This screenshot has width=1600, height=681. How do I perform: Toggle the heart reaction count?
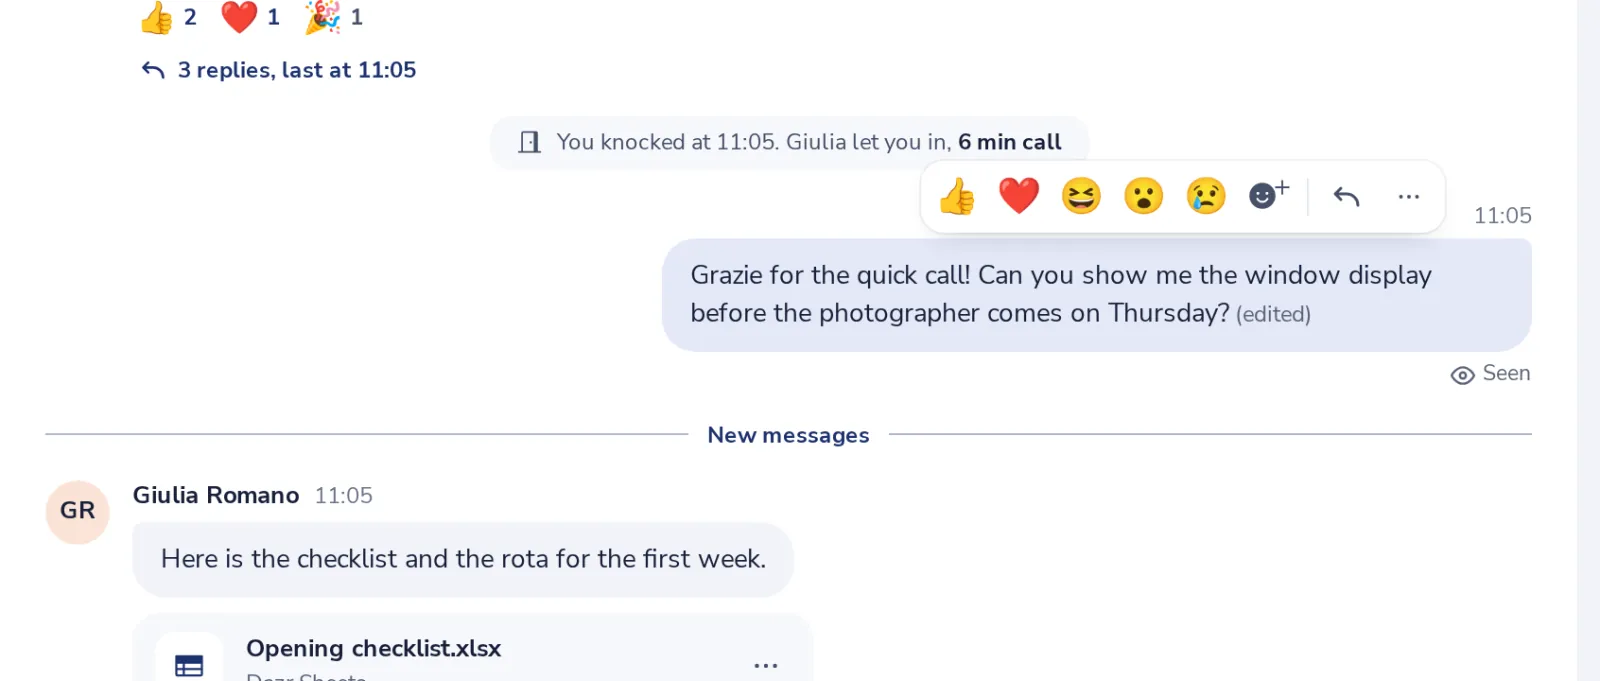[x=250, y=17]
